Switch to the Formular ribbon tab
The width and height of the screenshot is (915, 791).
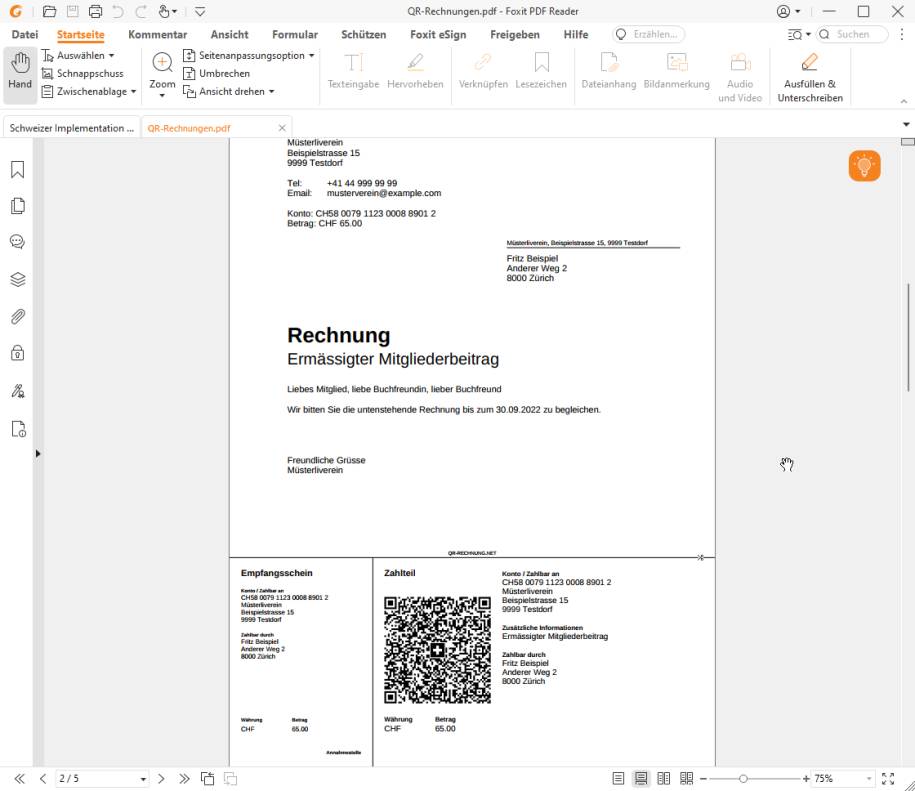tap(294, 34)
